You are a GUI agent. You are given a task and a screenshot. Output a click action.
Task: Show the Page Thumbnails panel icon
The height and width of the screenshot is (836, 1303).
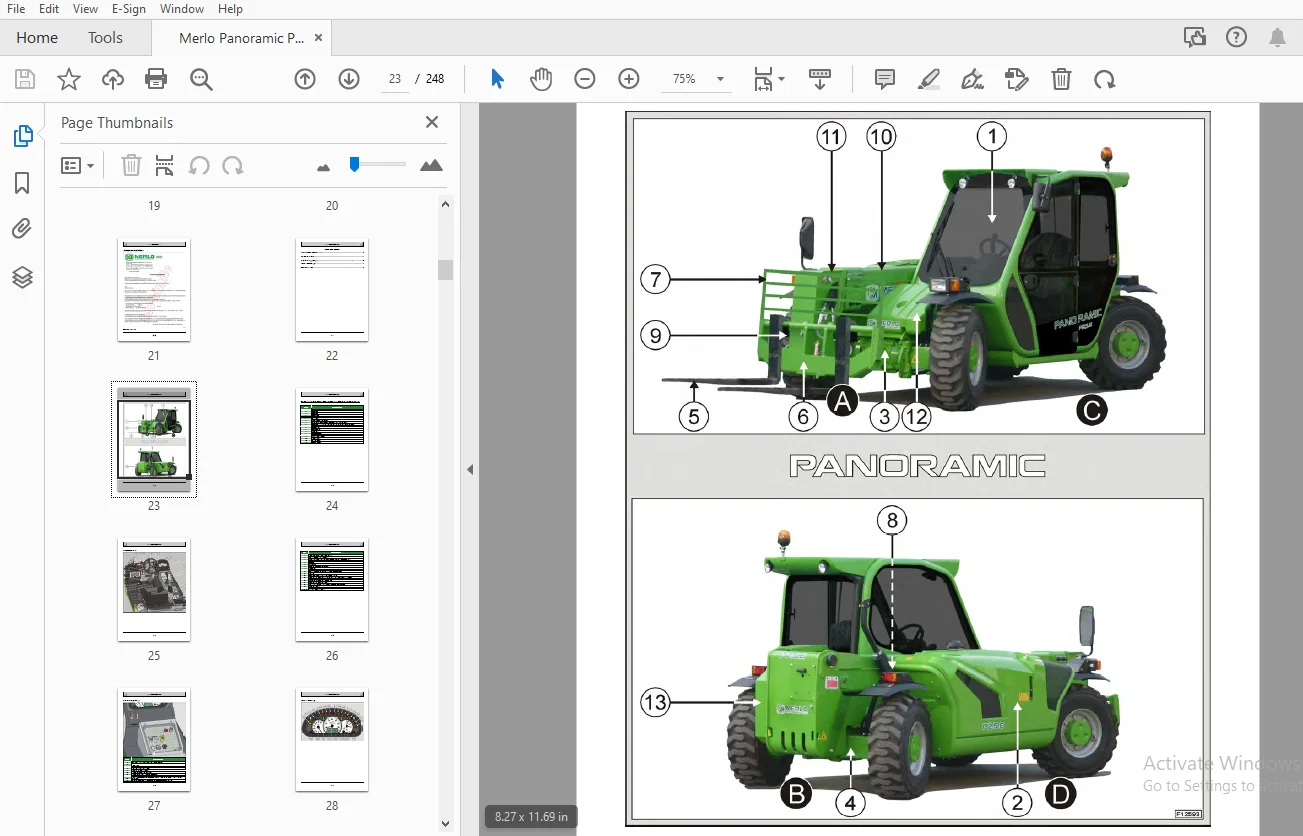click(x=22, y=136)
